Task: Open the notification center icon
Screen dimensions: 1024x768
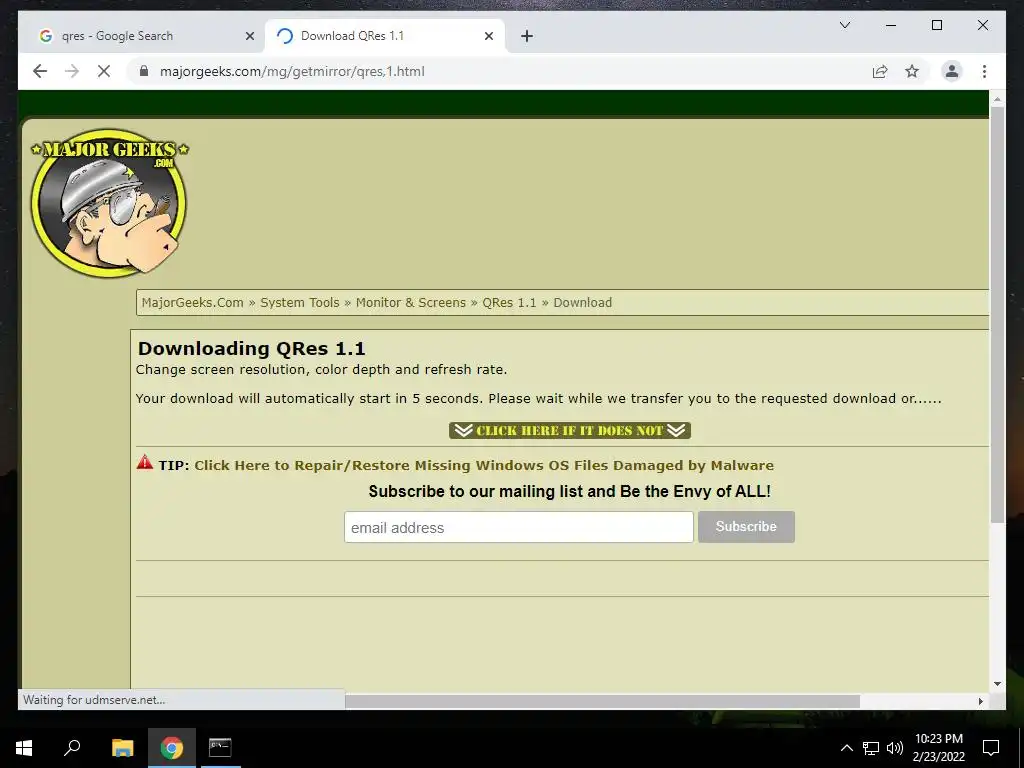Action: pyautogui.click(x=991, y=748)
